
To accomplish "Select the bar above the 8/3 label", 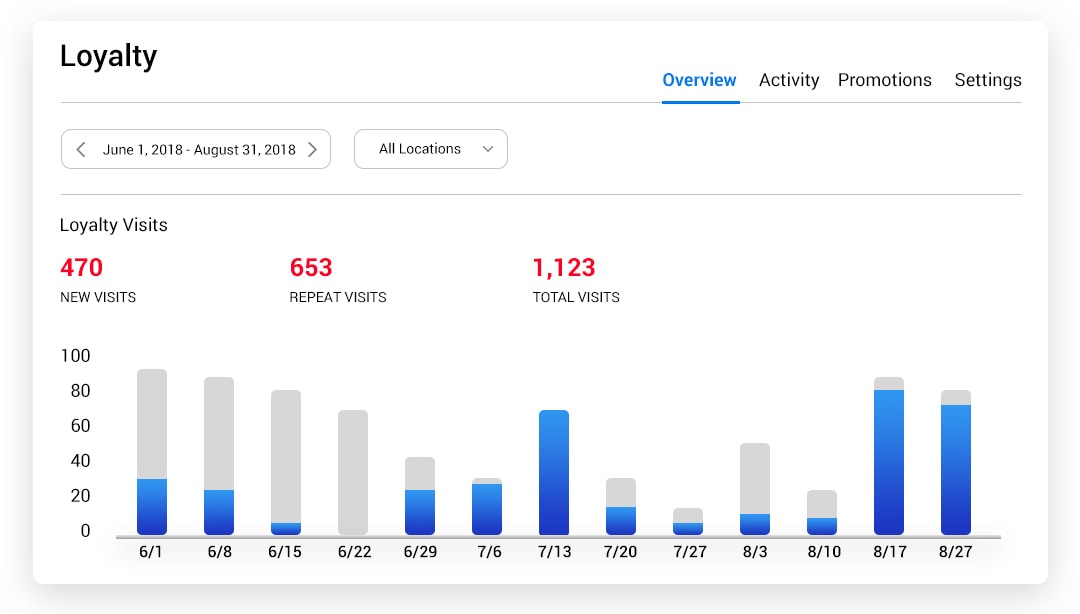I will (755, 489).
